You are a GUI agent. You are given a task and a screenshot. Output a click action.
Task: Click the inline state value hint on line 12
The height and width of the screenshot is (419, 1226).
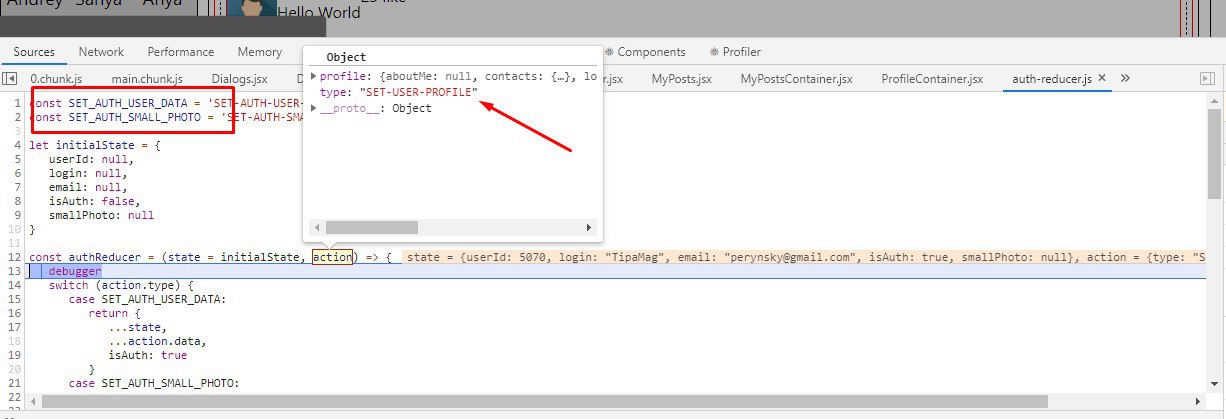803,257
